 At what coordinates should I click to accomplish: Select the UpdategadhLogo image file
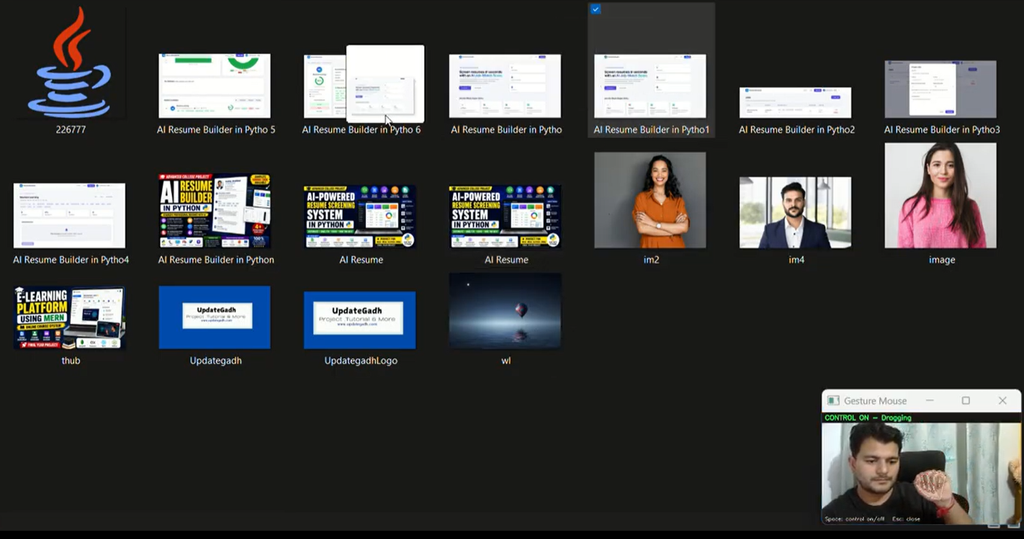coord(360,320)
